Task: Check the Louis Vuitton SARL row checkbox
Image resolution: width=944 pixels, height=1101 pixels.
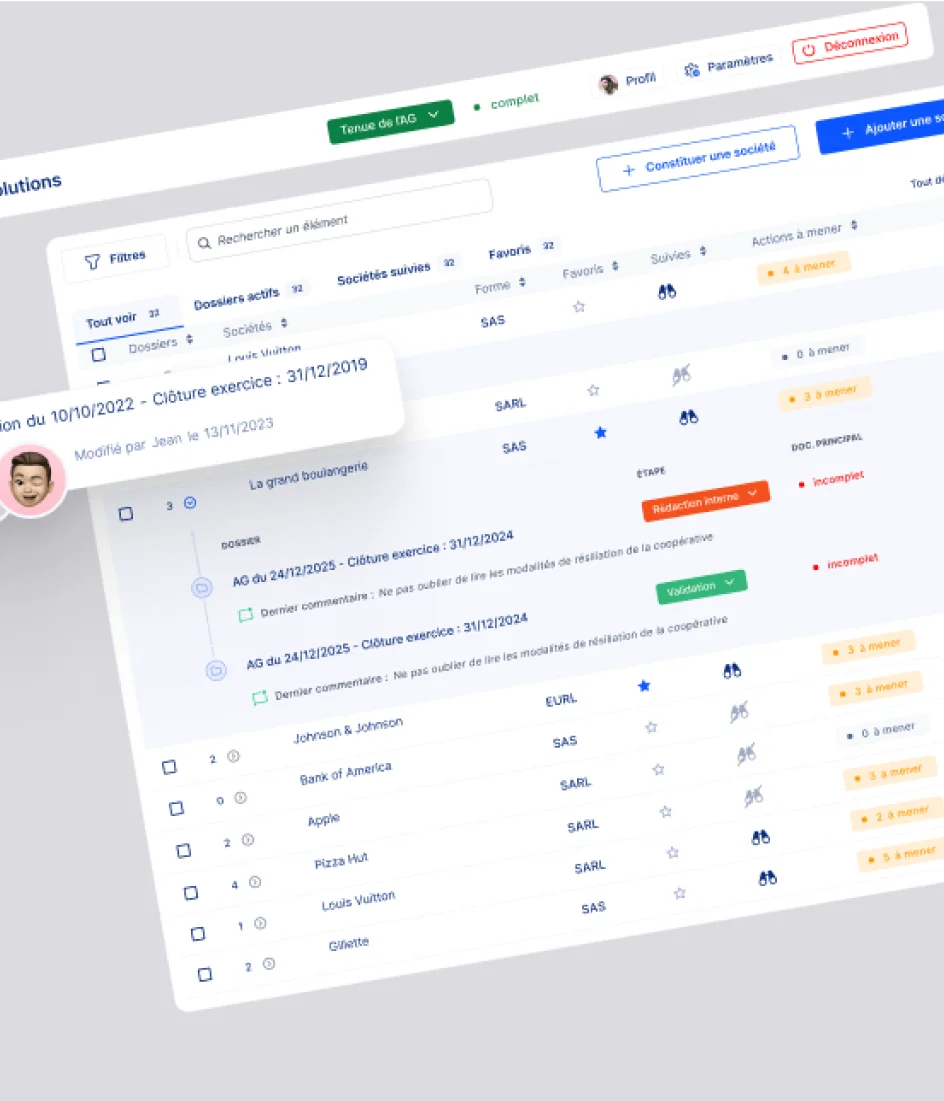Action: pyautogui.click(x=198, y=933)
